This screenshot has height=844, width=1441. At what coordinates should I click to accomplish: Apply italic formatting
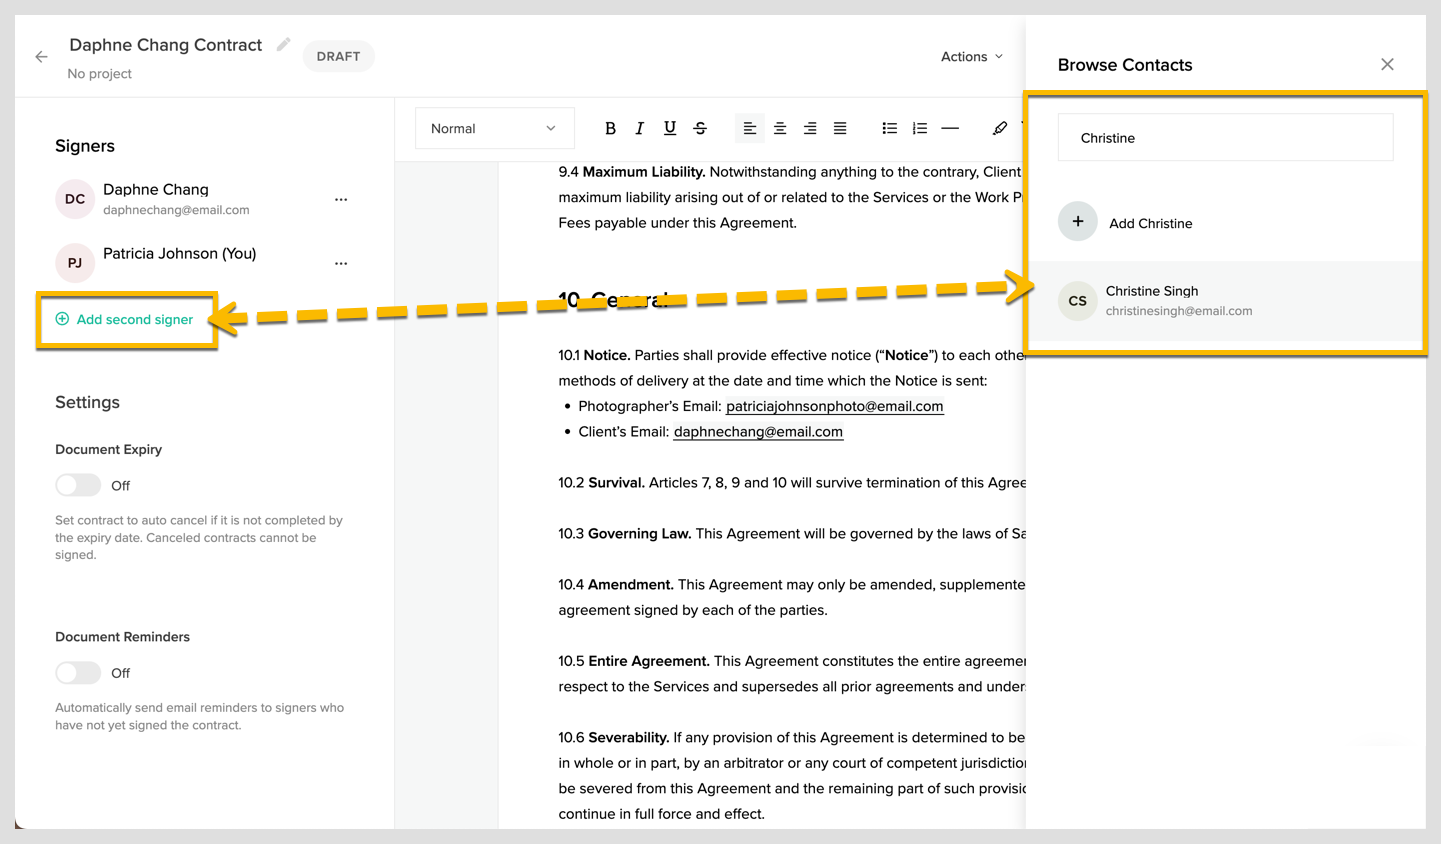(640, 128)
